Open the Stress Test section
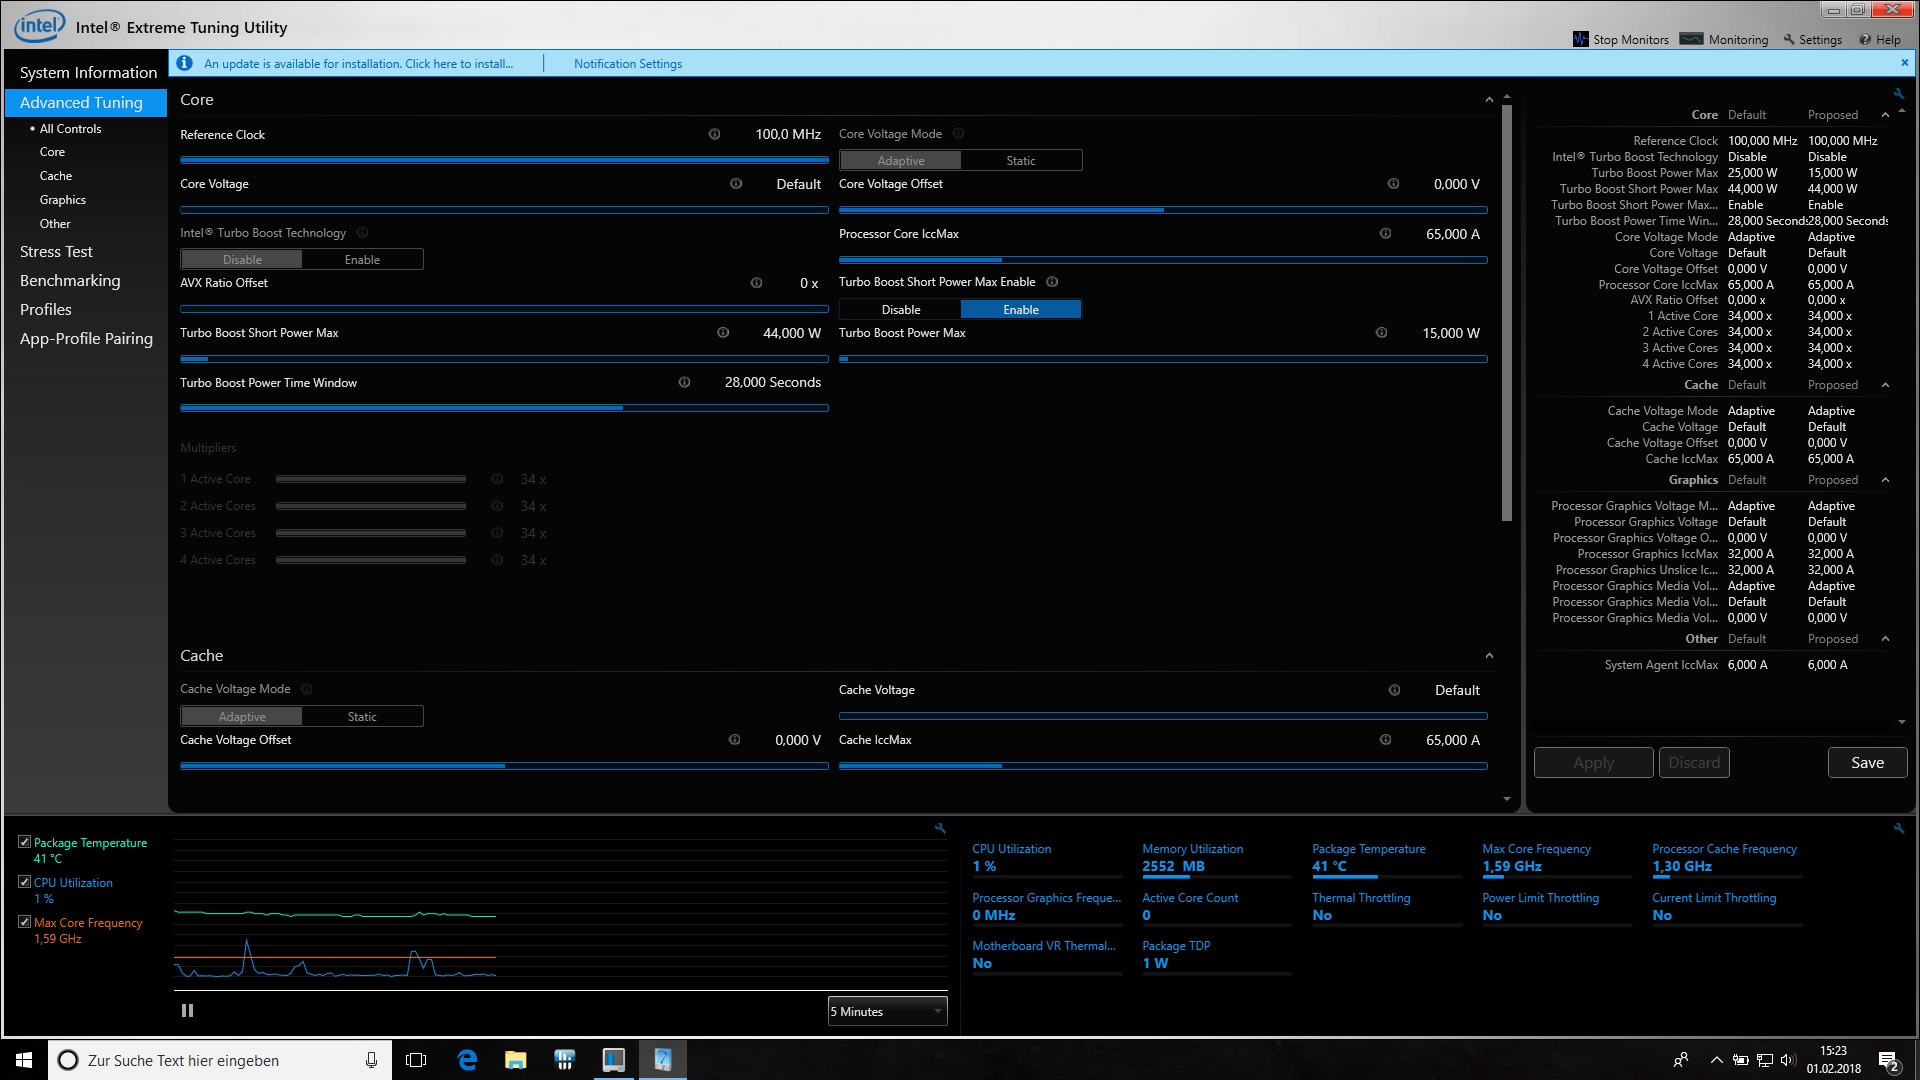 click(56, 252)
